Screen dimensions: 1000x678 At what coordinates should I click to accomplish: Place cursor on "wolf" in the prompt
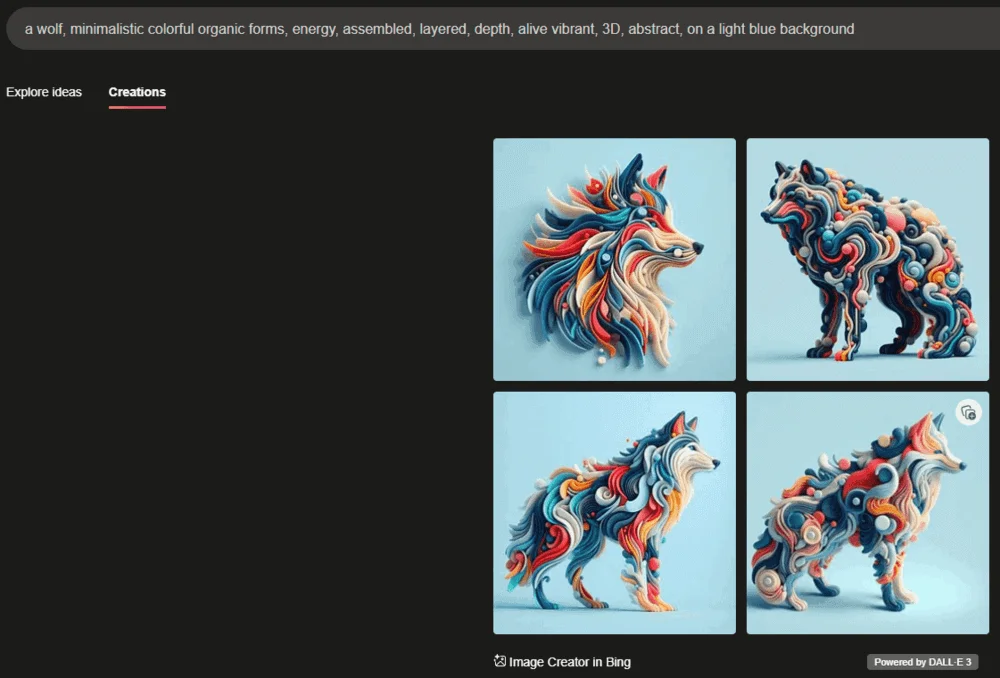(x=50, y=29)
